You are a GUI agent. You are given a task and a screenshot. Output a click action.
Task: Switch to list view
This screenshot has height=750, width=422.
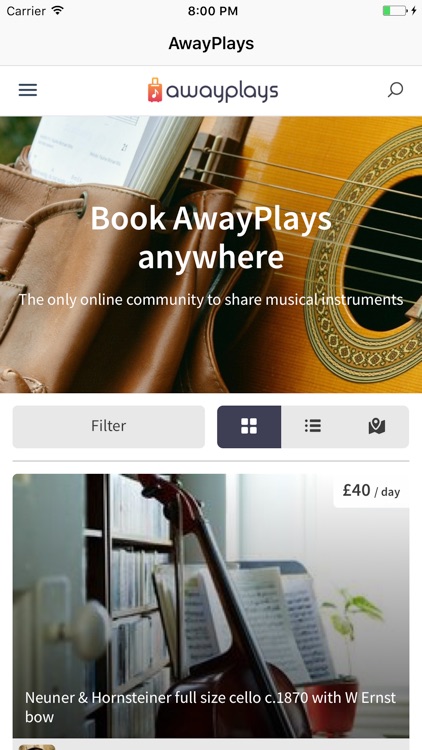coord(313,427)
